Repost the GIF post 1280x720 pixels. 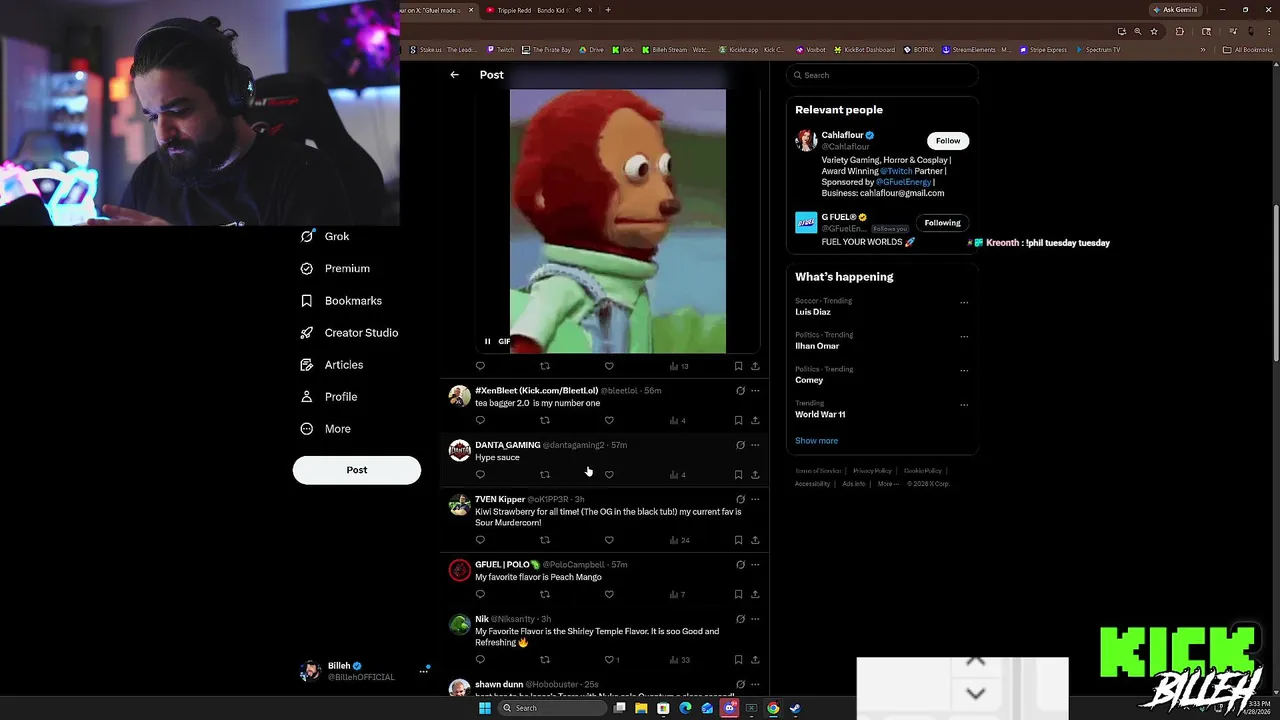coord(545,366)
